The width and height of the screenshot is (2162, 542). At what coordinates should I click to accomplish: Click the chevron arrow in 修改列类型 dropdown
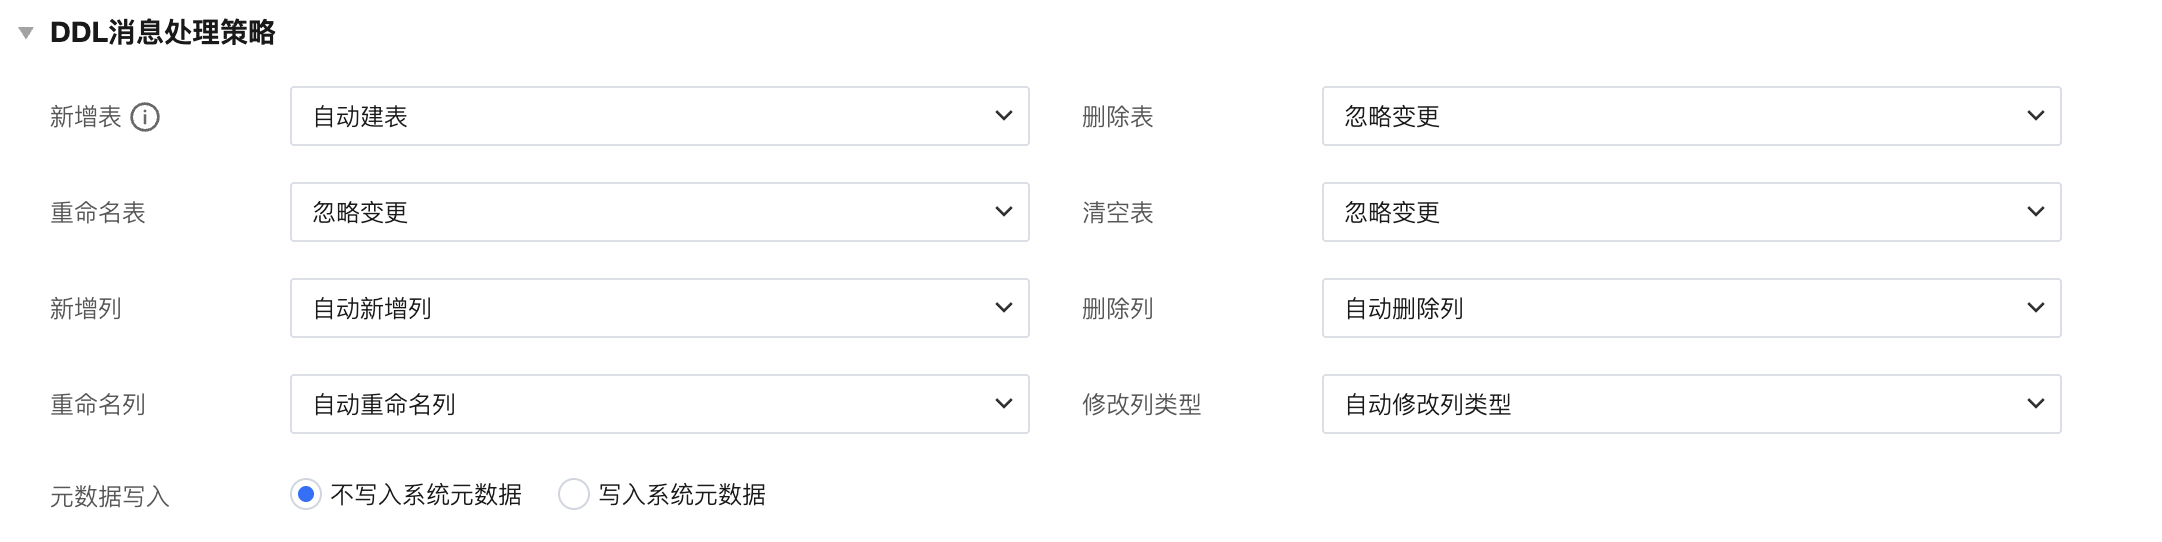pos(2035,404)
